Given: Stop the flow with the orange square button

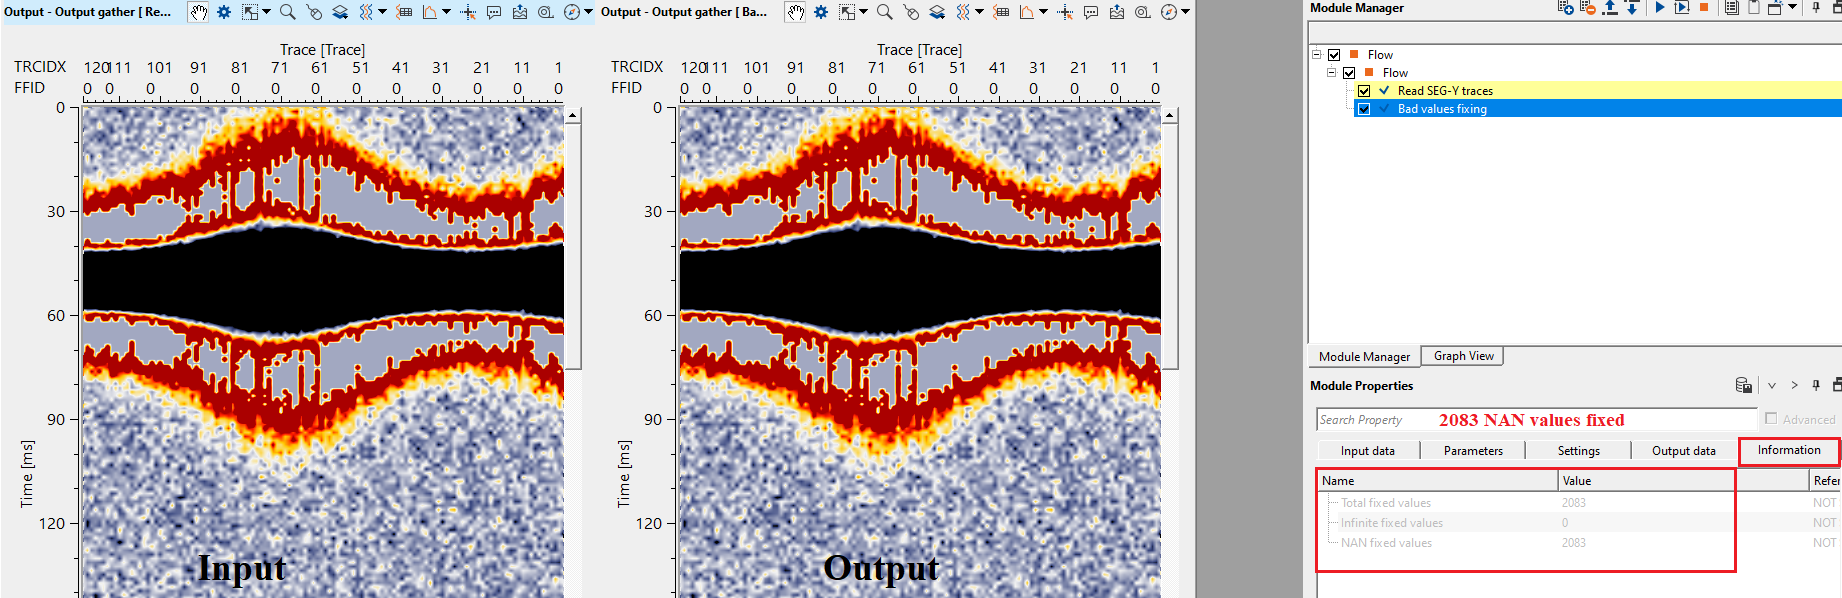Looking at the screenshot, I should [x=1704, y=8].
